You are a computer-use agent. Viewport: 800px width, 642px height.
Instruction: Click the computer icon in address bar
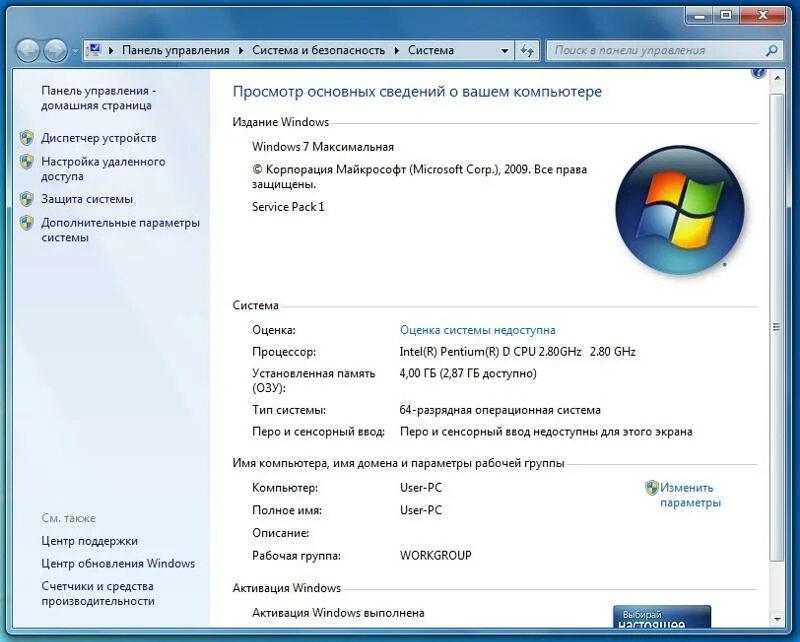pyautogui.click(x=94, y=50)
